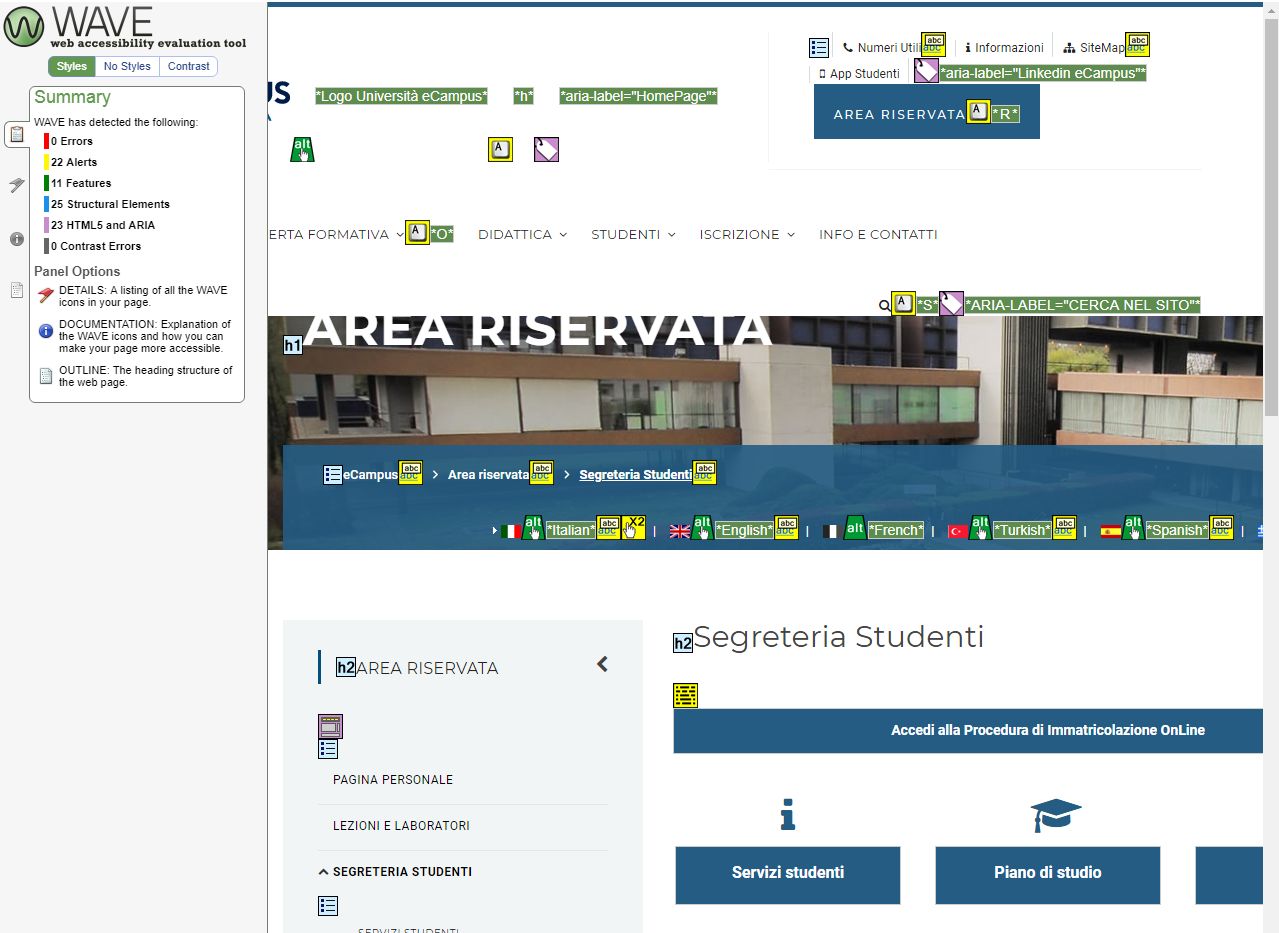Click the '25 Structural Elements' summary row

[x=110, y=204]
